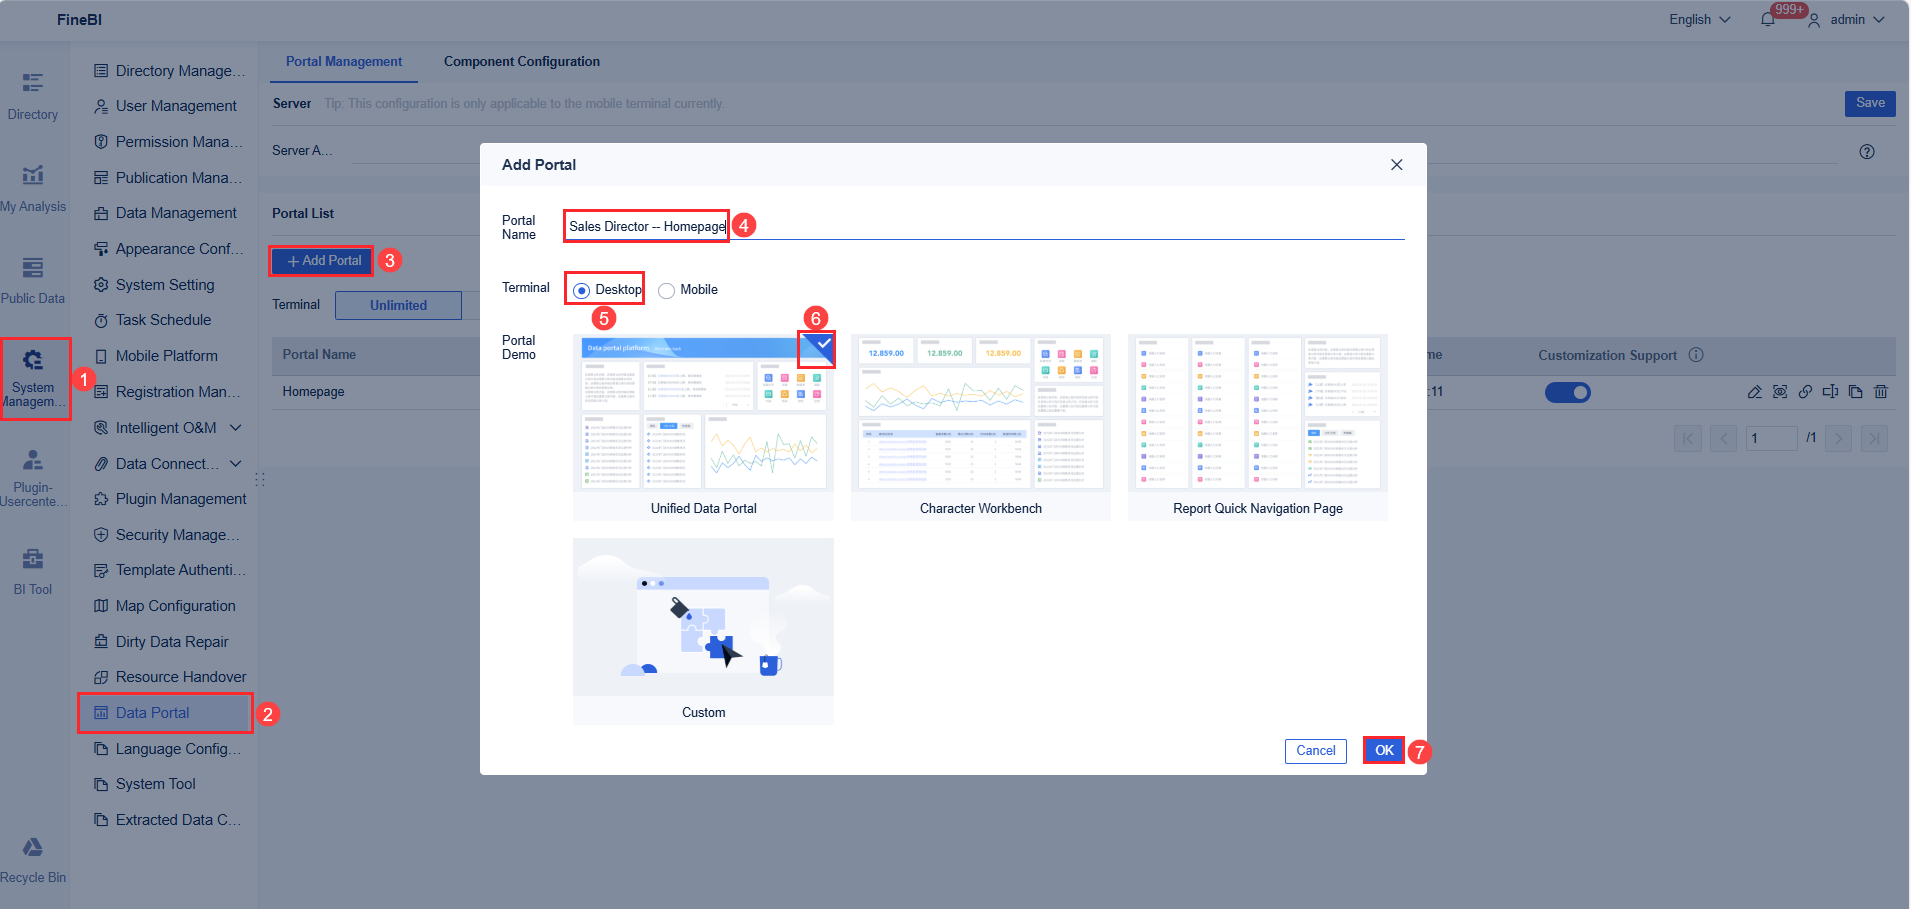Open the Recycle Bin

point(33,860)
